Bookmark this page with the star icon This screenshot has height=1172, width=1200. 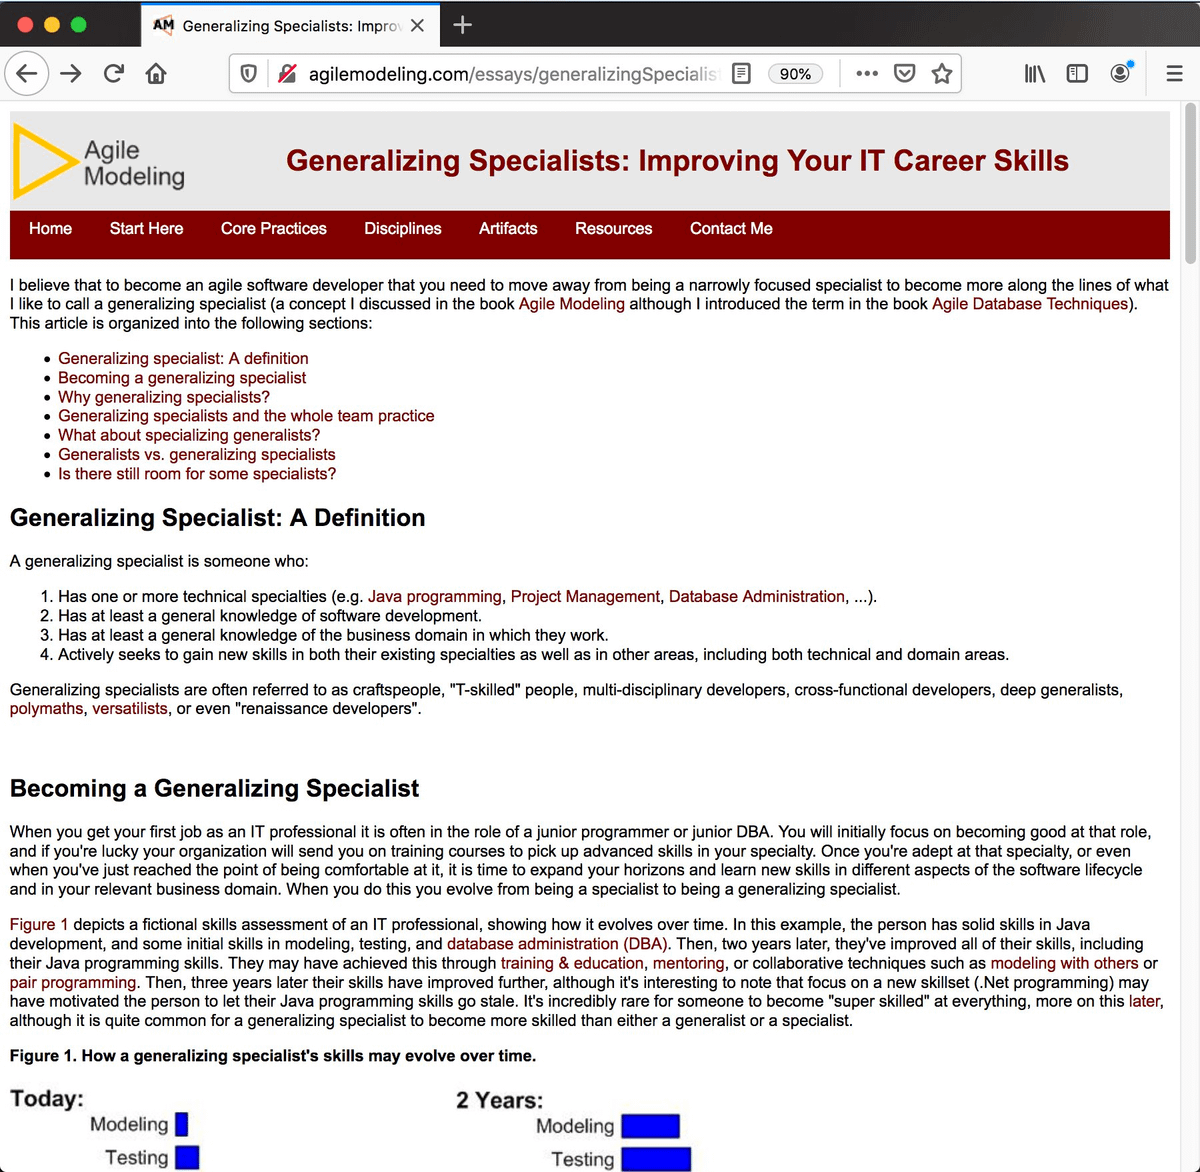(x=942, y=74)
